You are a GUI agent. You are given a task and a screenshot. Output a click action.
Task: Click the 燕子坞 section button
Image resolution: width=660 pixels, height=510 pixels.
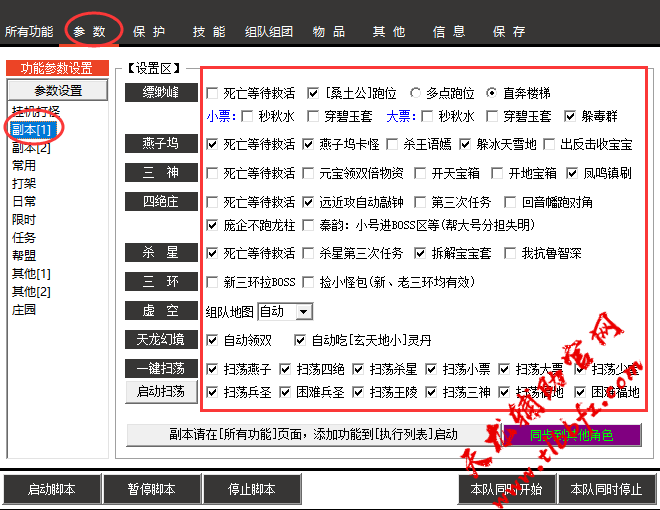[x=161, y=143]
